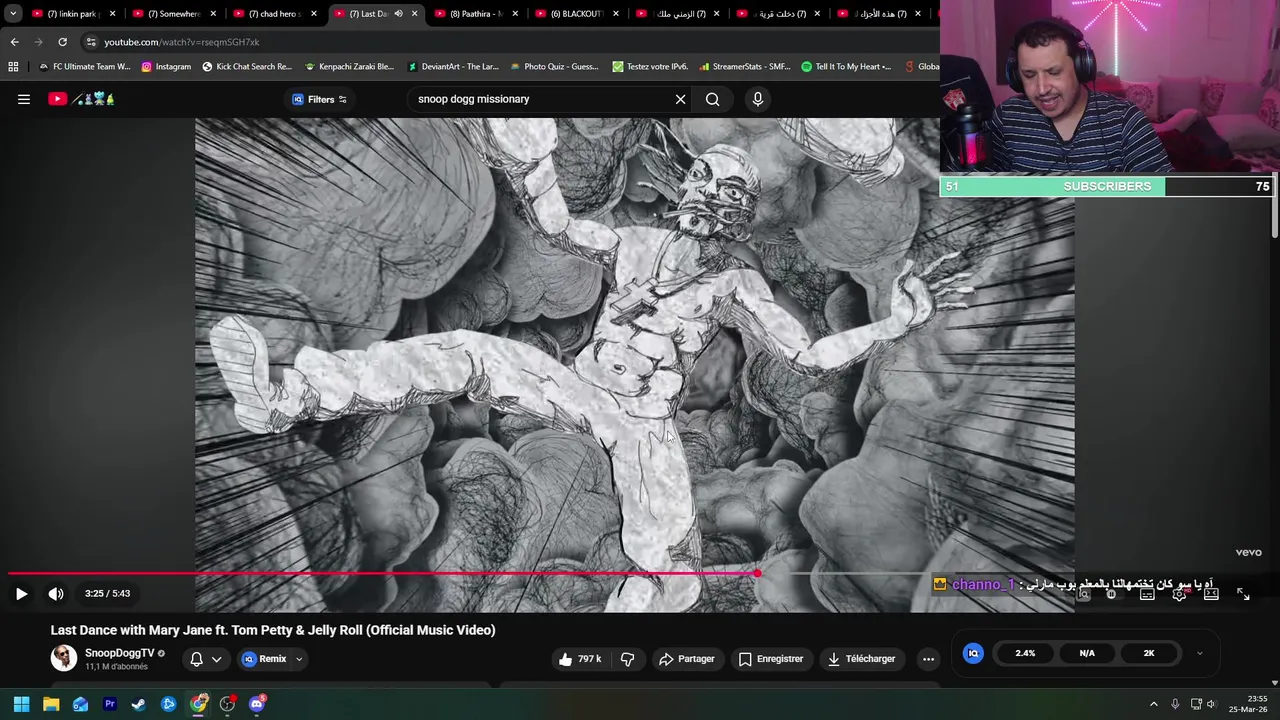Reload the current page

pos(62,42)
